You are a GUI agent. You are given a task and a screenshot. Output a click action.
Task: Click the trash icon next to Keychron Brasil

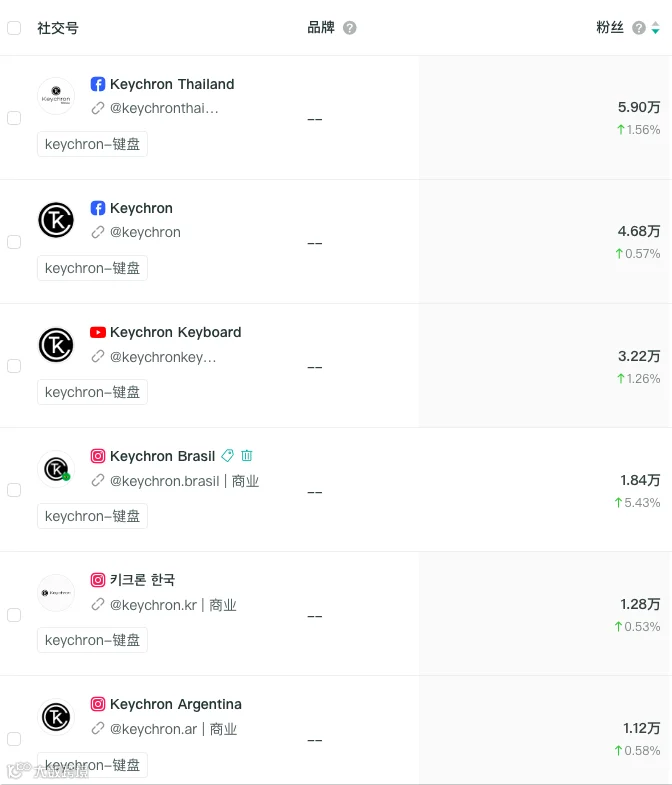point(247,456)
